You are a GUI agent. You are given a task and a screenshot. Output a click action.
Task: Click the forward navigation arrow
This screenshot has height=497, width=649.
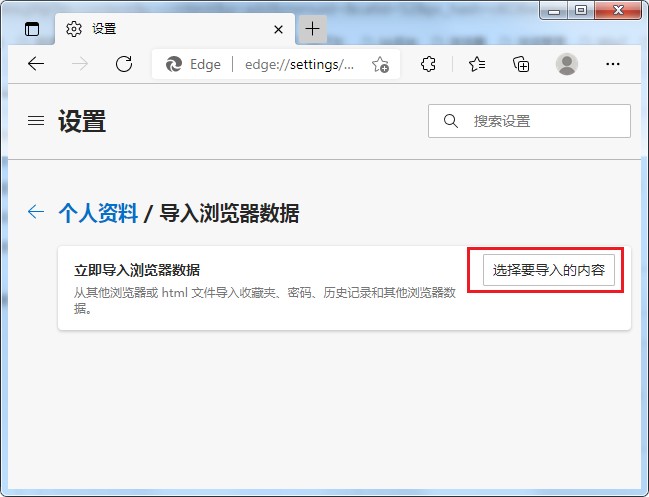[80, 64]
